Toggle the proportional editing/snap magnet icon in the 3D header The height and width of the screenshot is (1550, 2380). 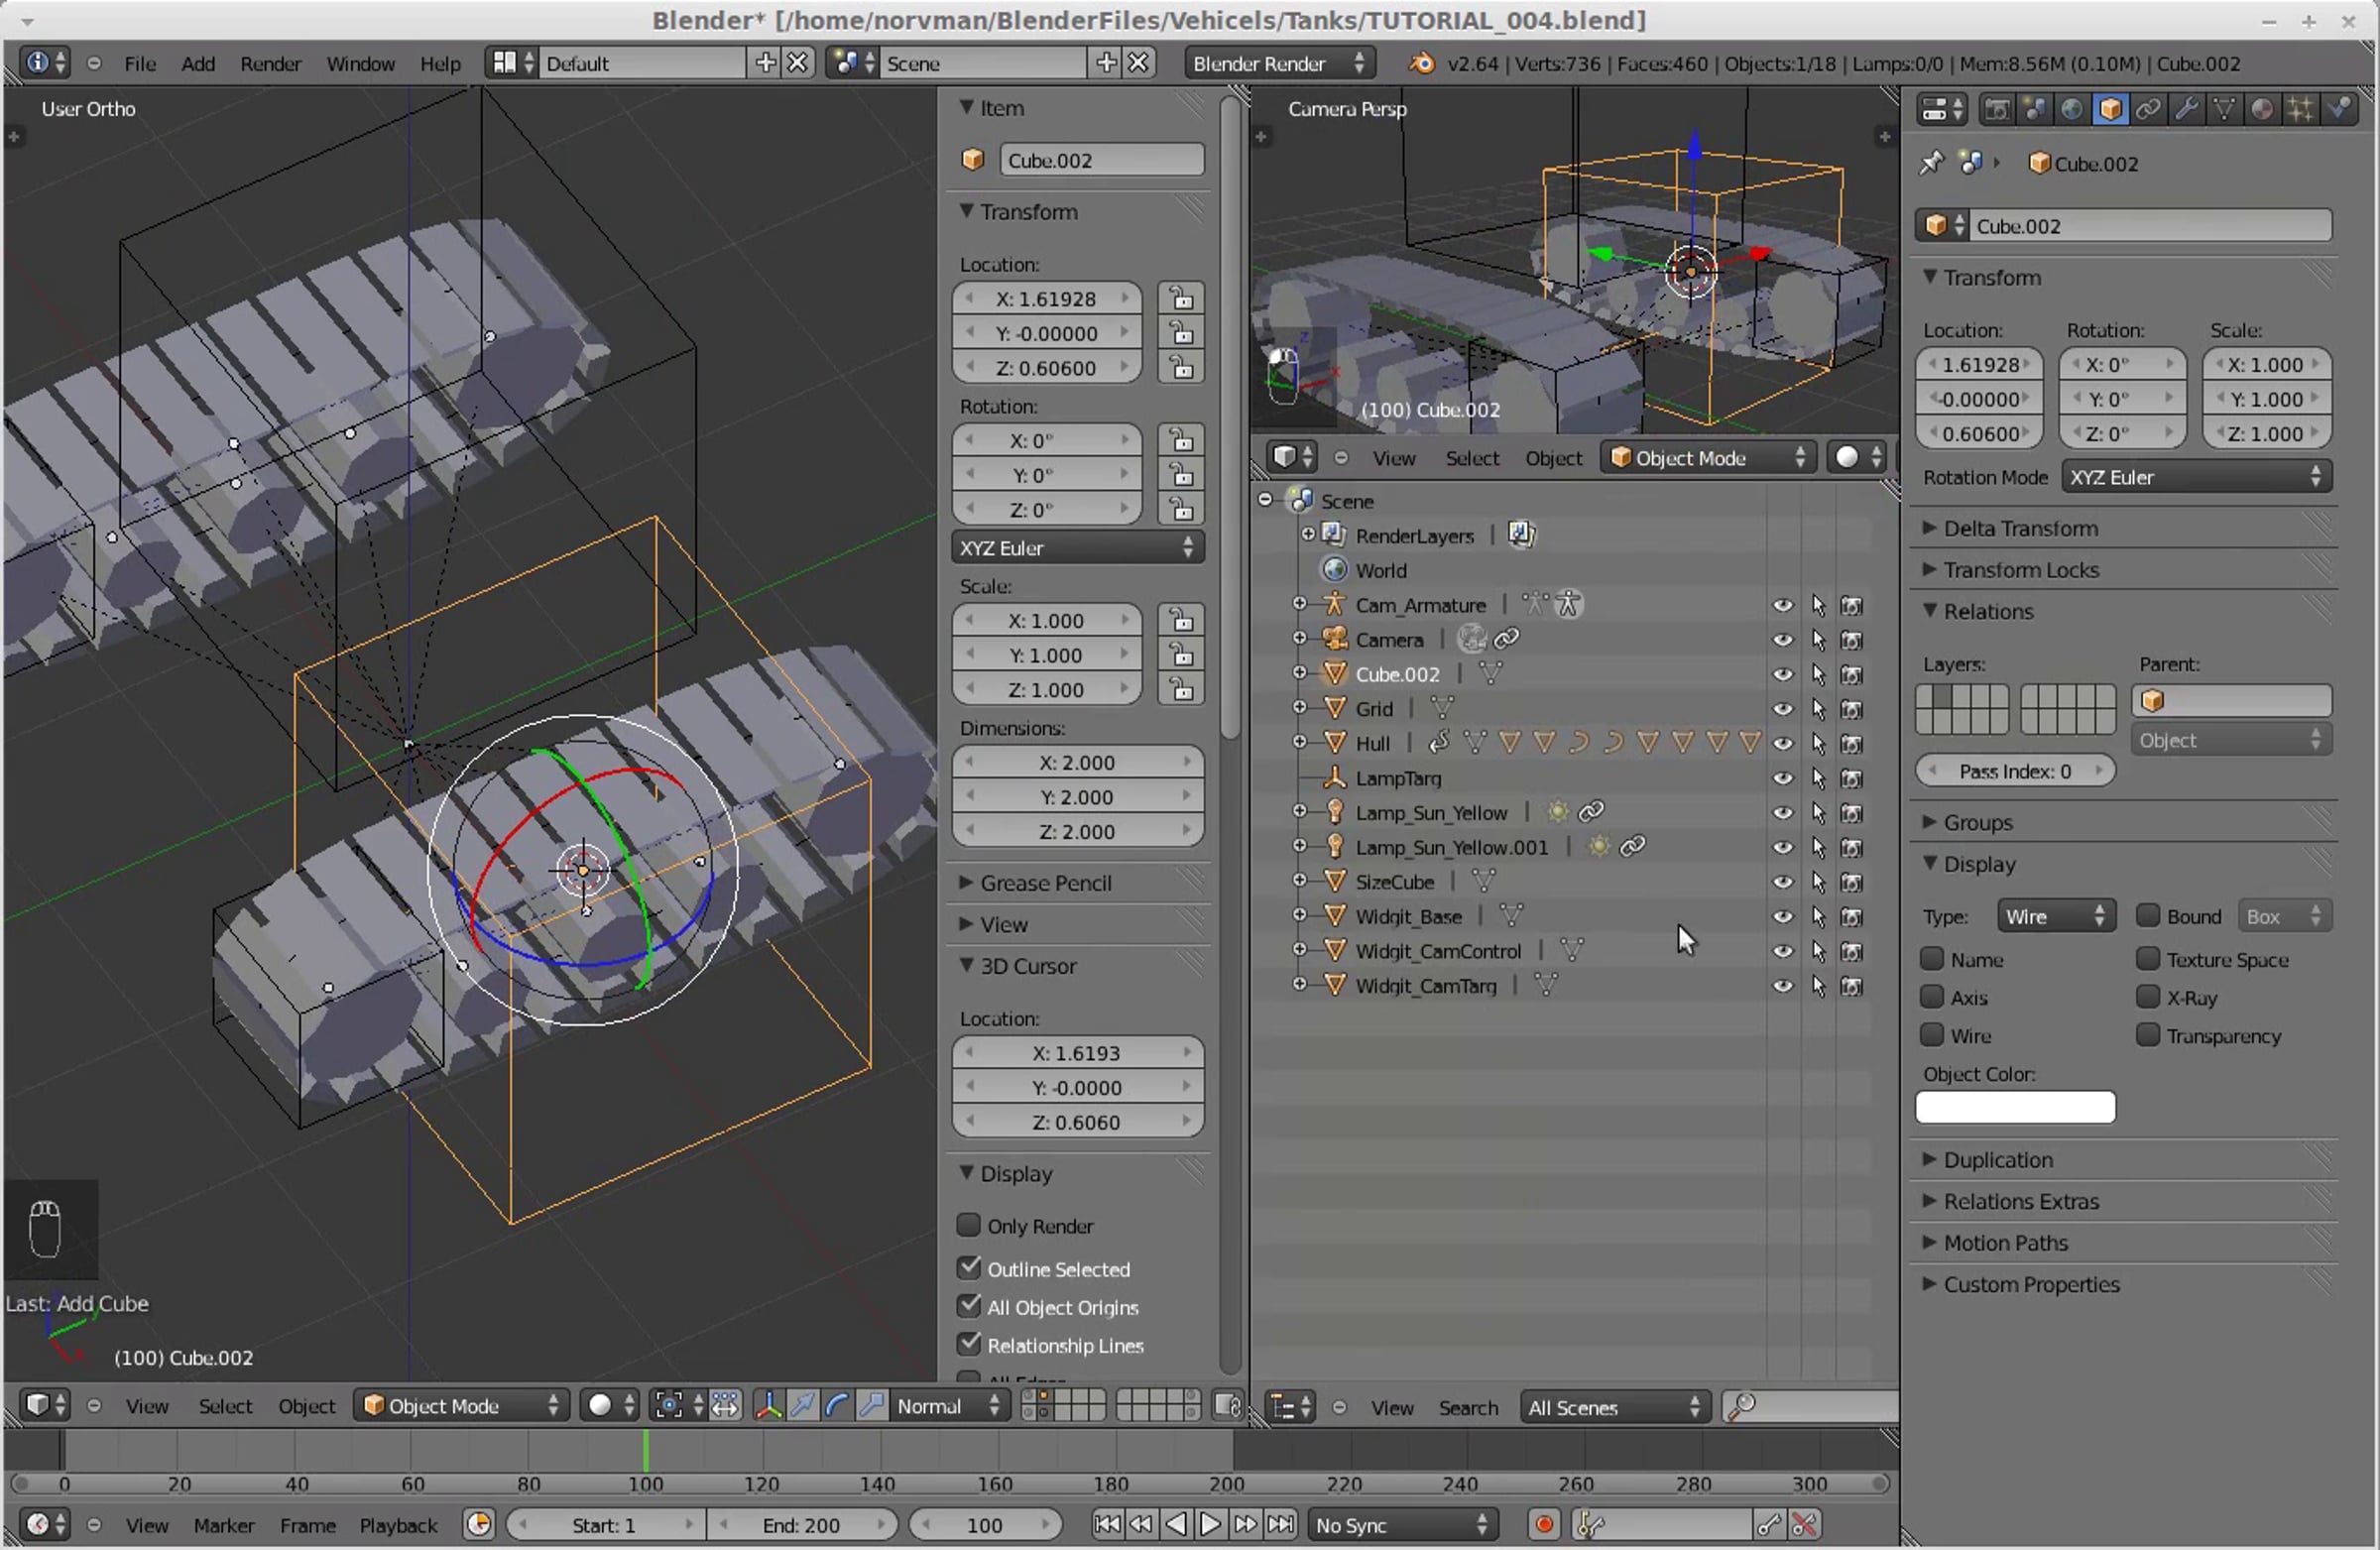pos(1228,1406)
